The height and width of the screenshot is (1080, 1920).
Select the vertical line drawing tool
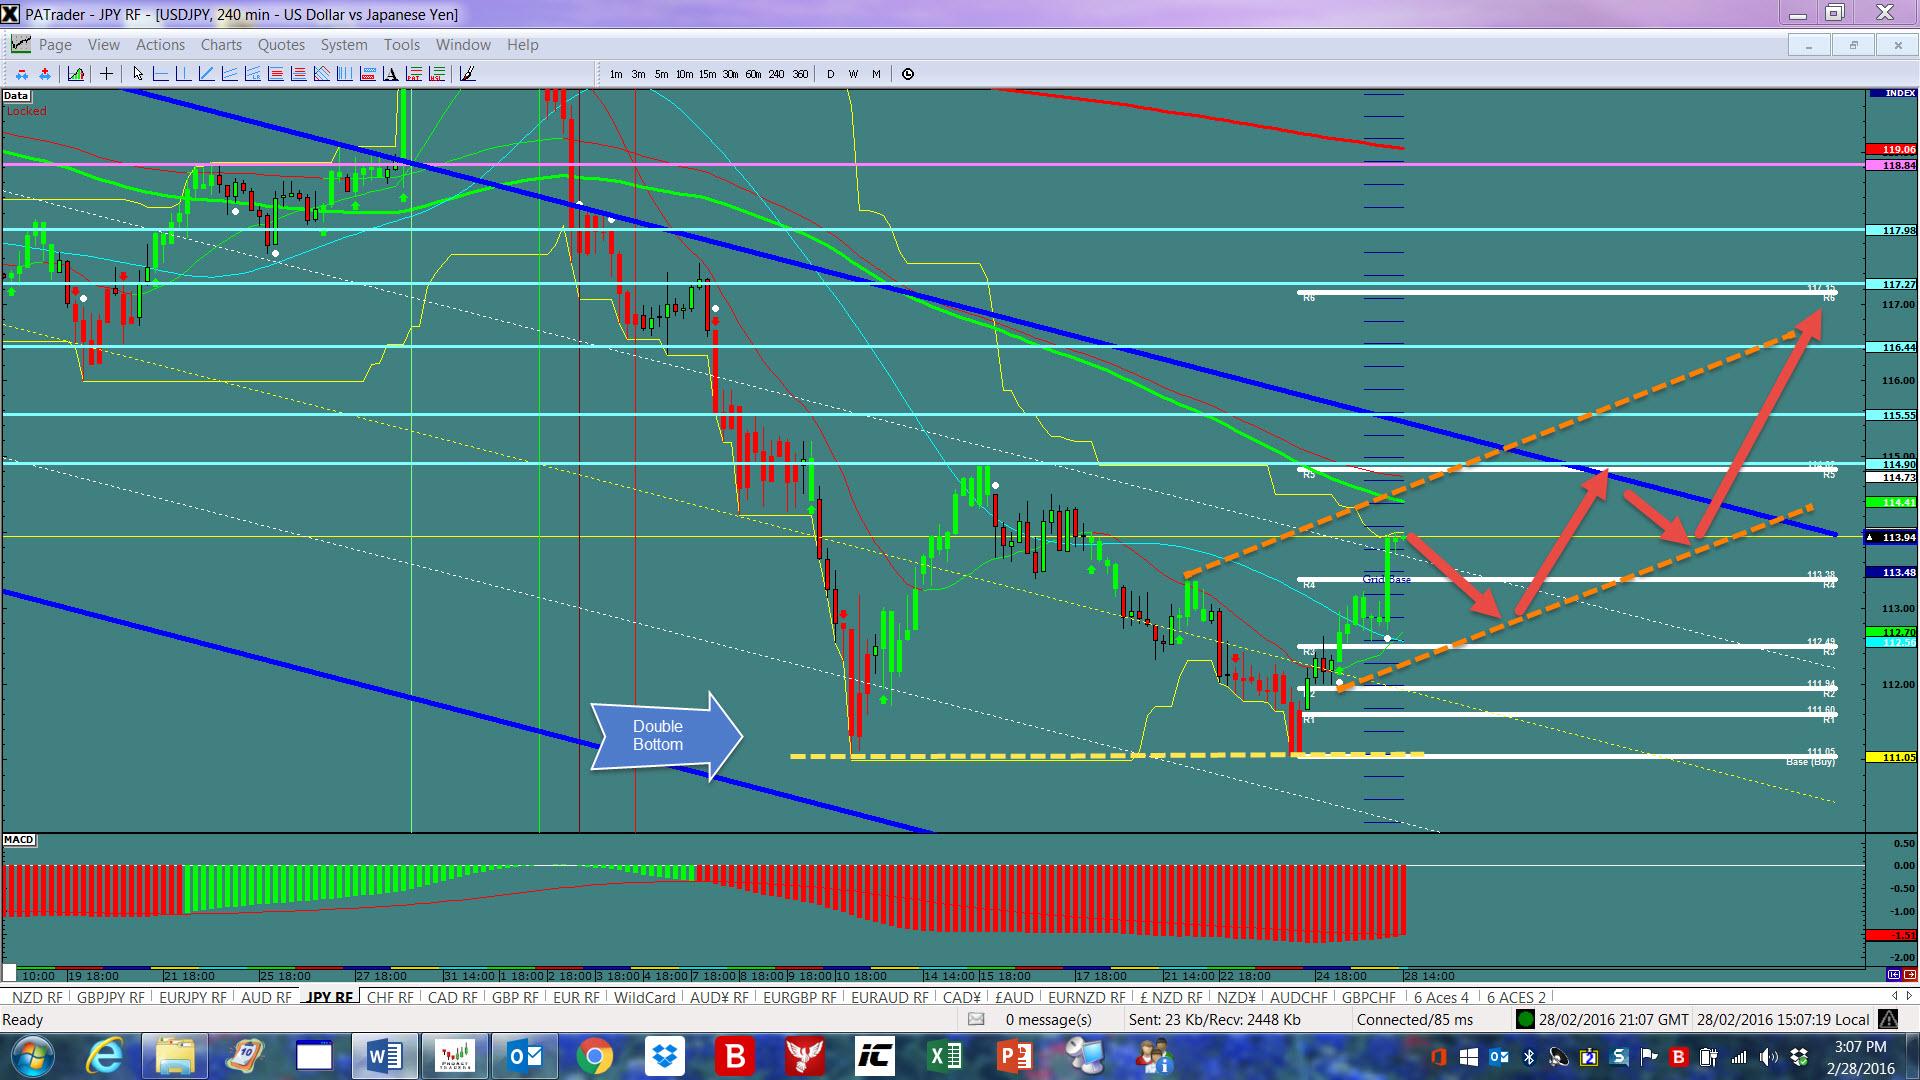184,74
